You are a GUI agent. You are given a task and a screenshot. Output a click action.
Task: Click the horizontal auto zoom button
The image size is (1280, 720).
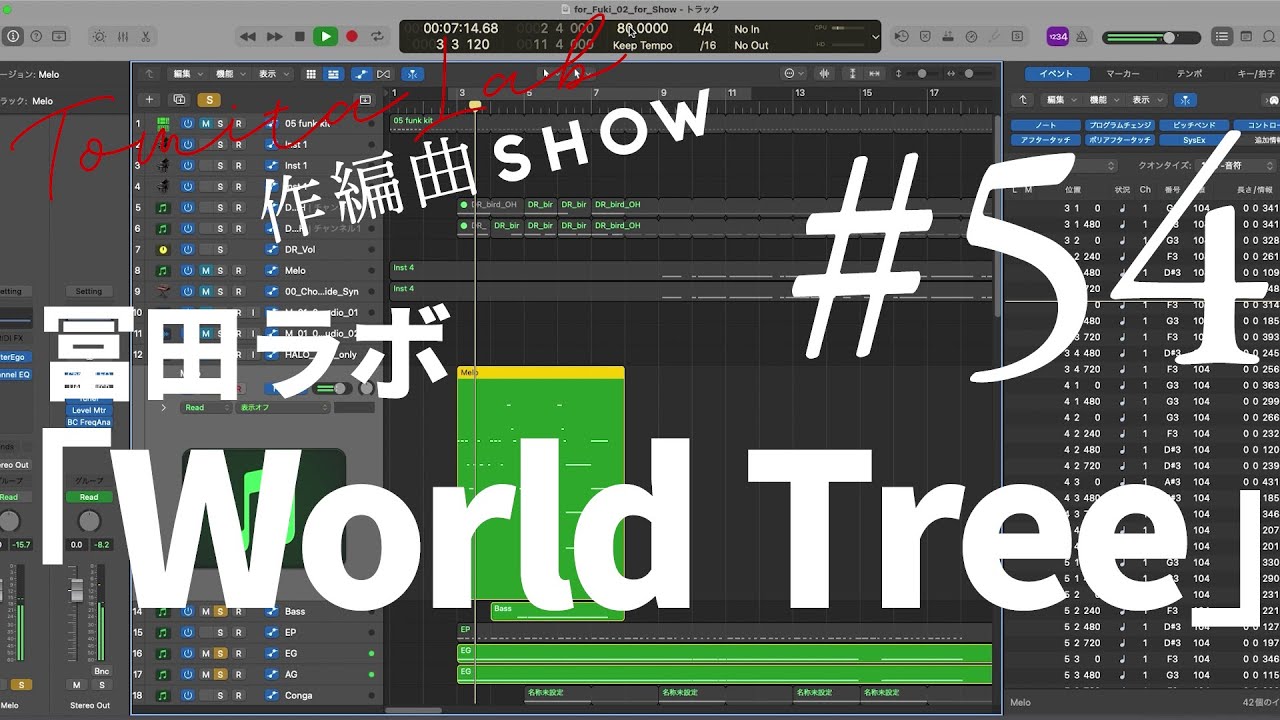pos(875,73)
